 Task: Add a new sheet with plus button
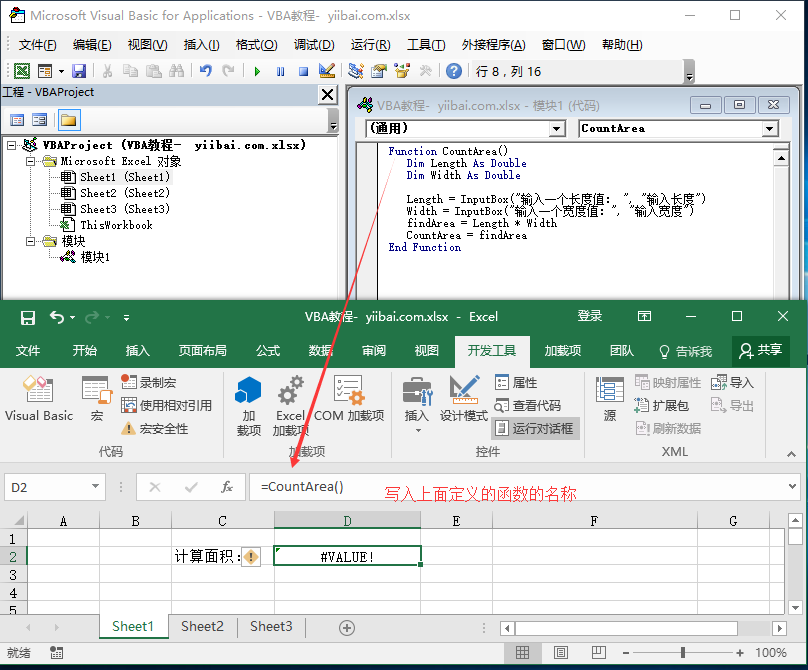tap(347, 628)
